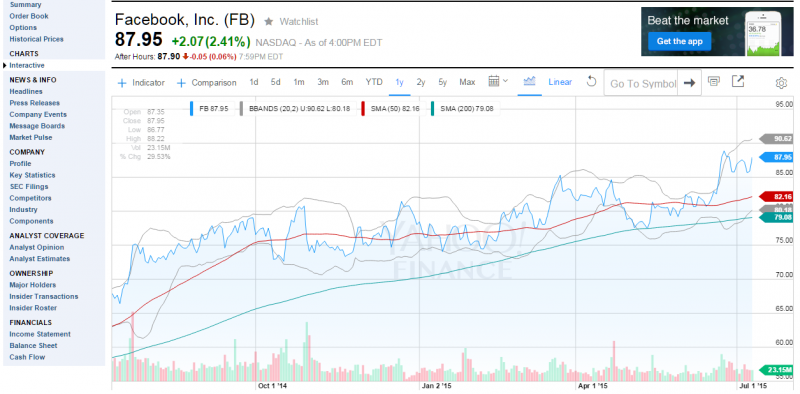Open the calendar date range dropdown
The image size is (800, 394).
[498, 81]
